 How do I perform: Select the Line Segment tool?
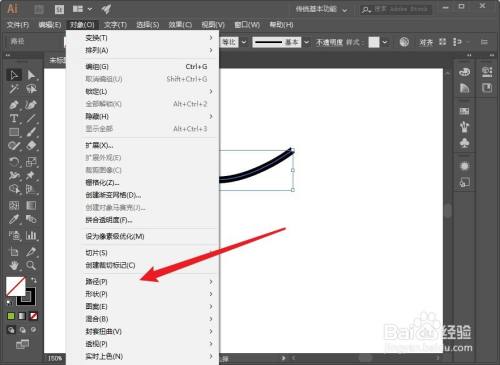(31, 118)
